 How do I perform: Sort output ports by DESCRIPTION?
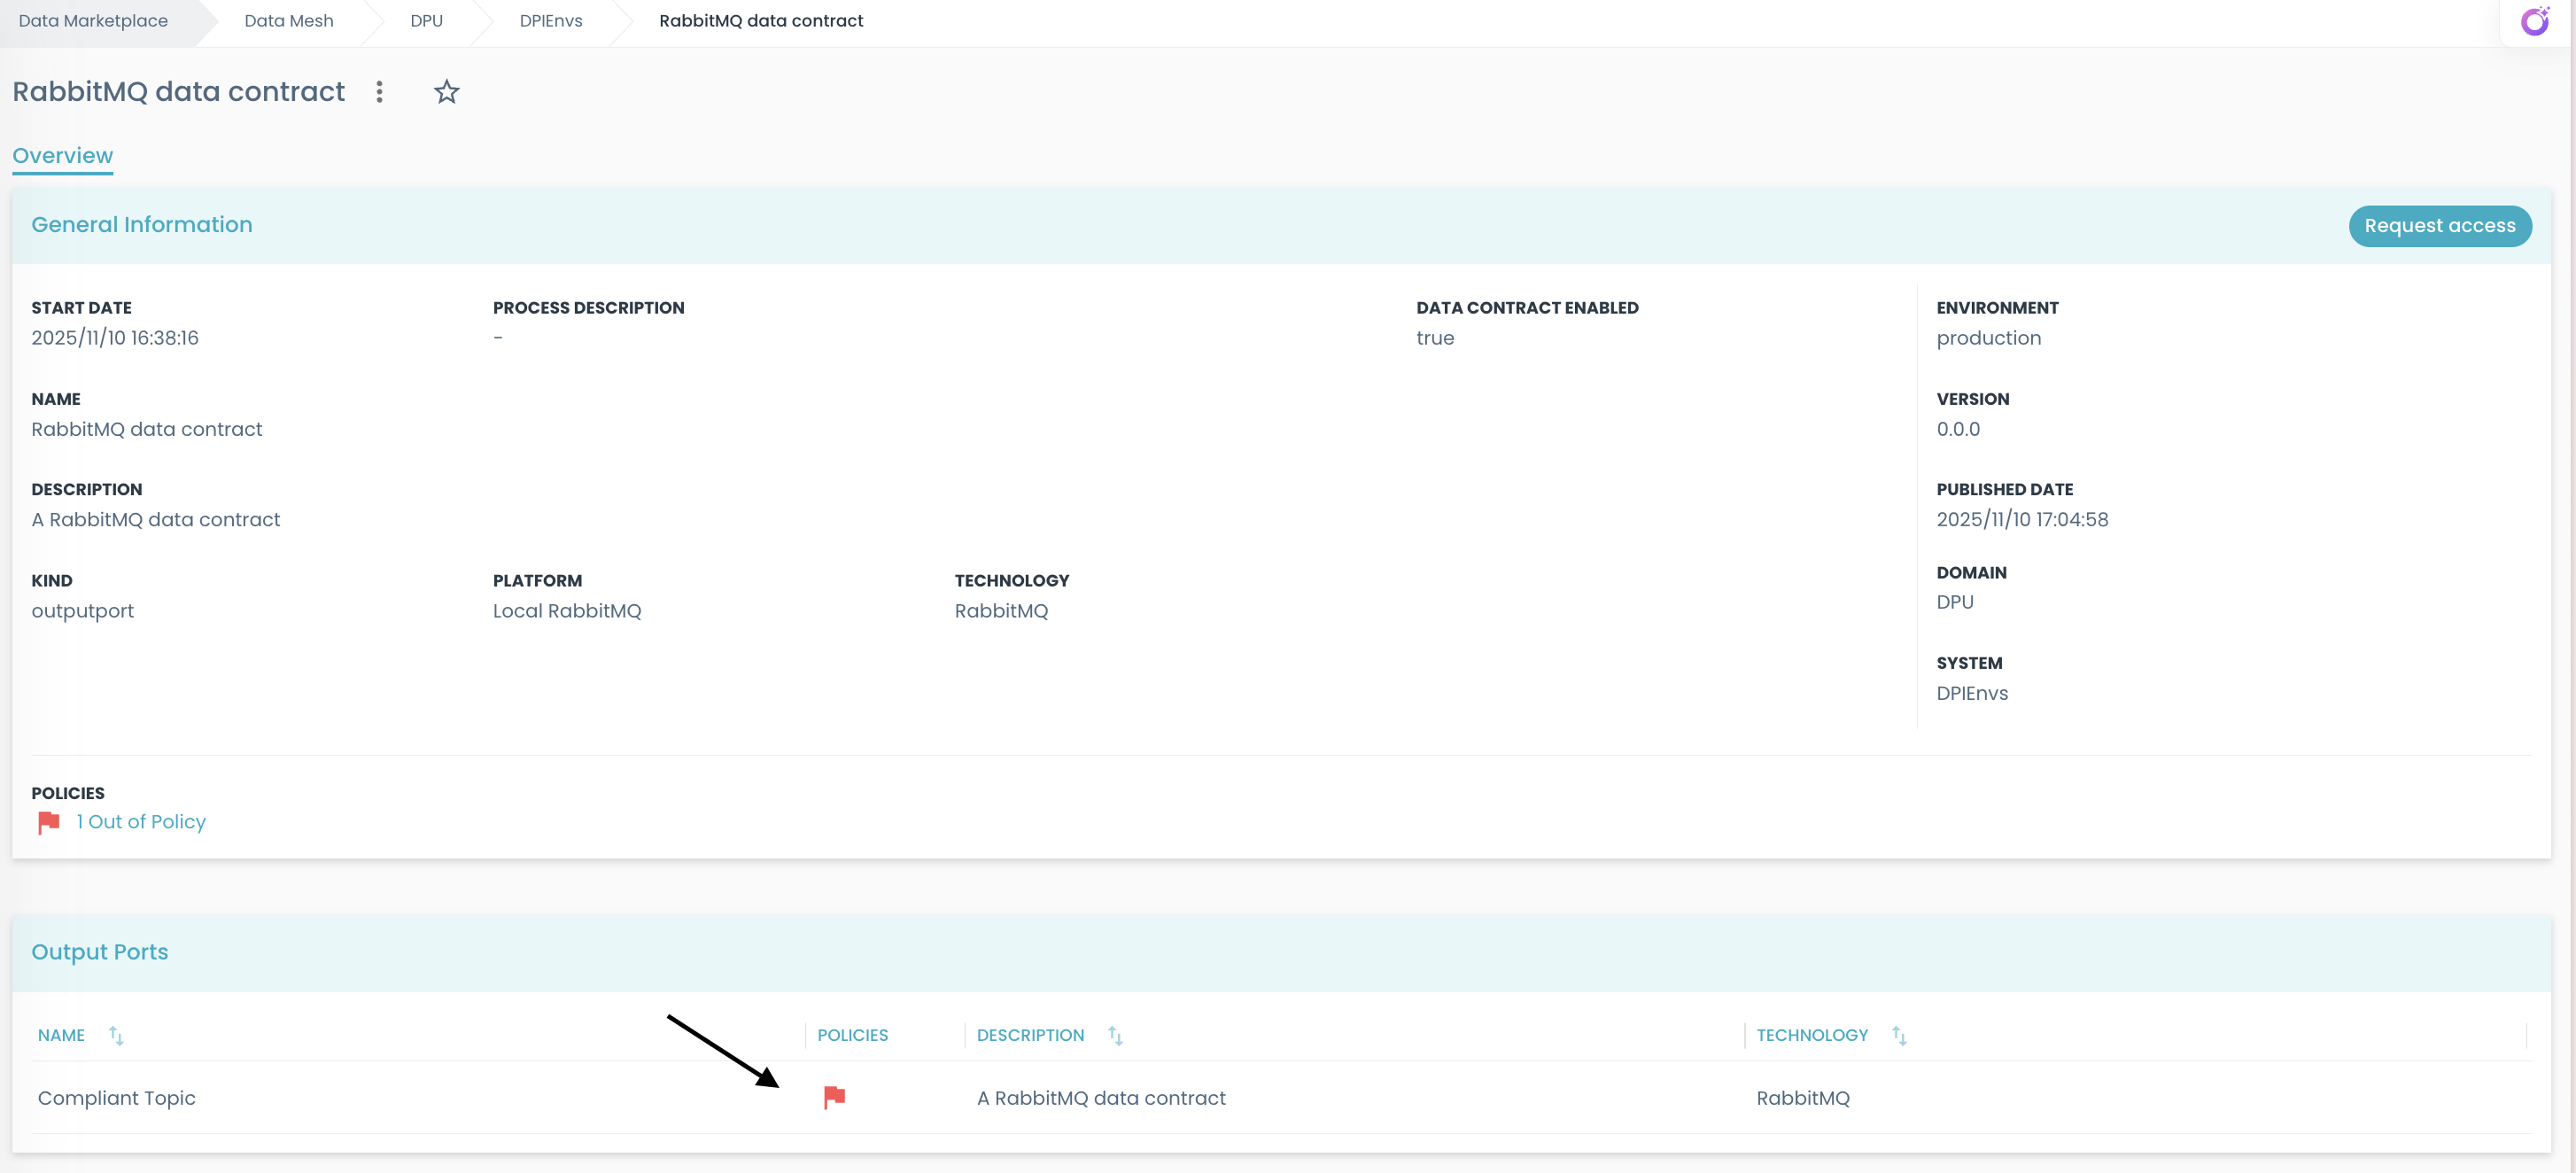pos(1116,1035)
